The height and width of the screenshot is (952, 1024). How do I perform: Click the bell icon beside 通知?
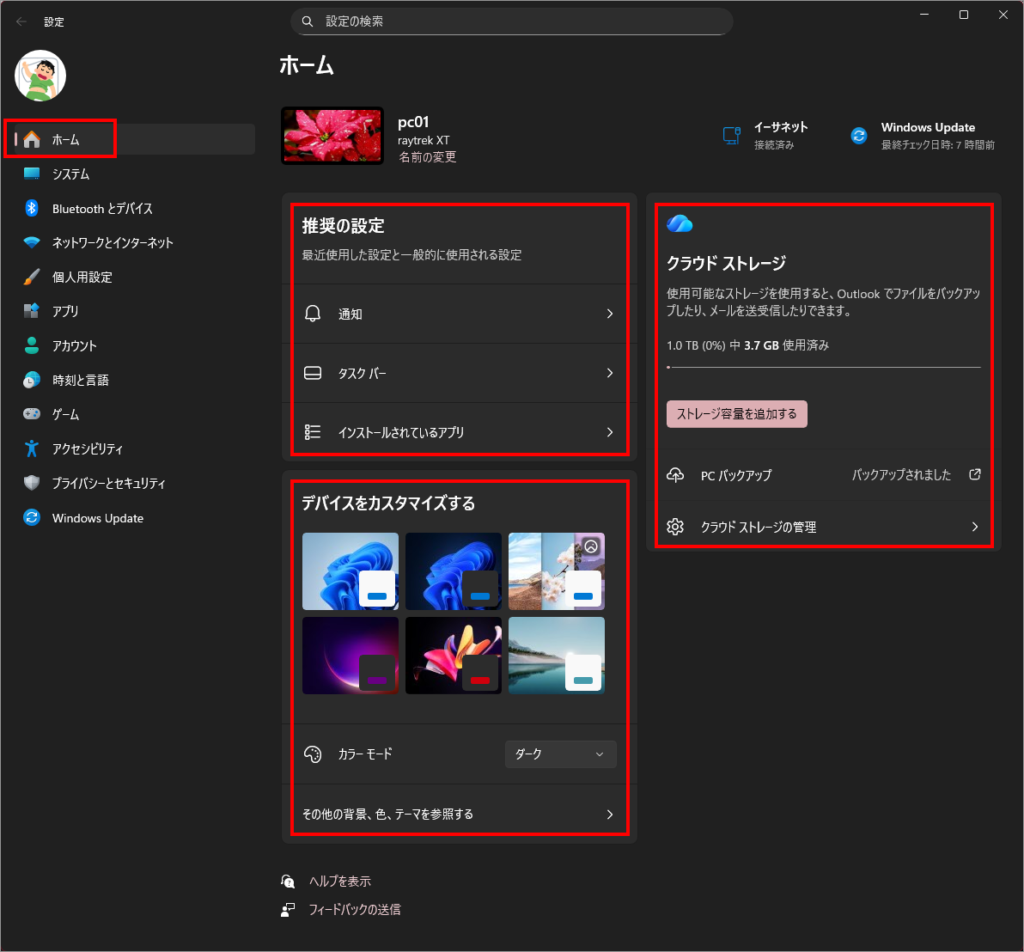313,314
